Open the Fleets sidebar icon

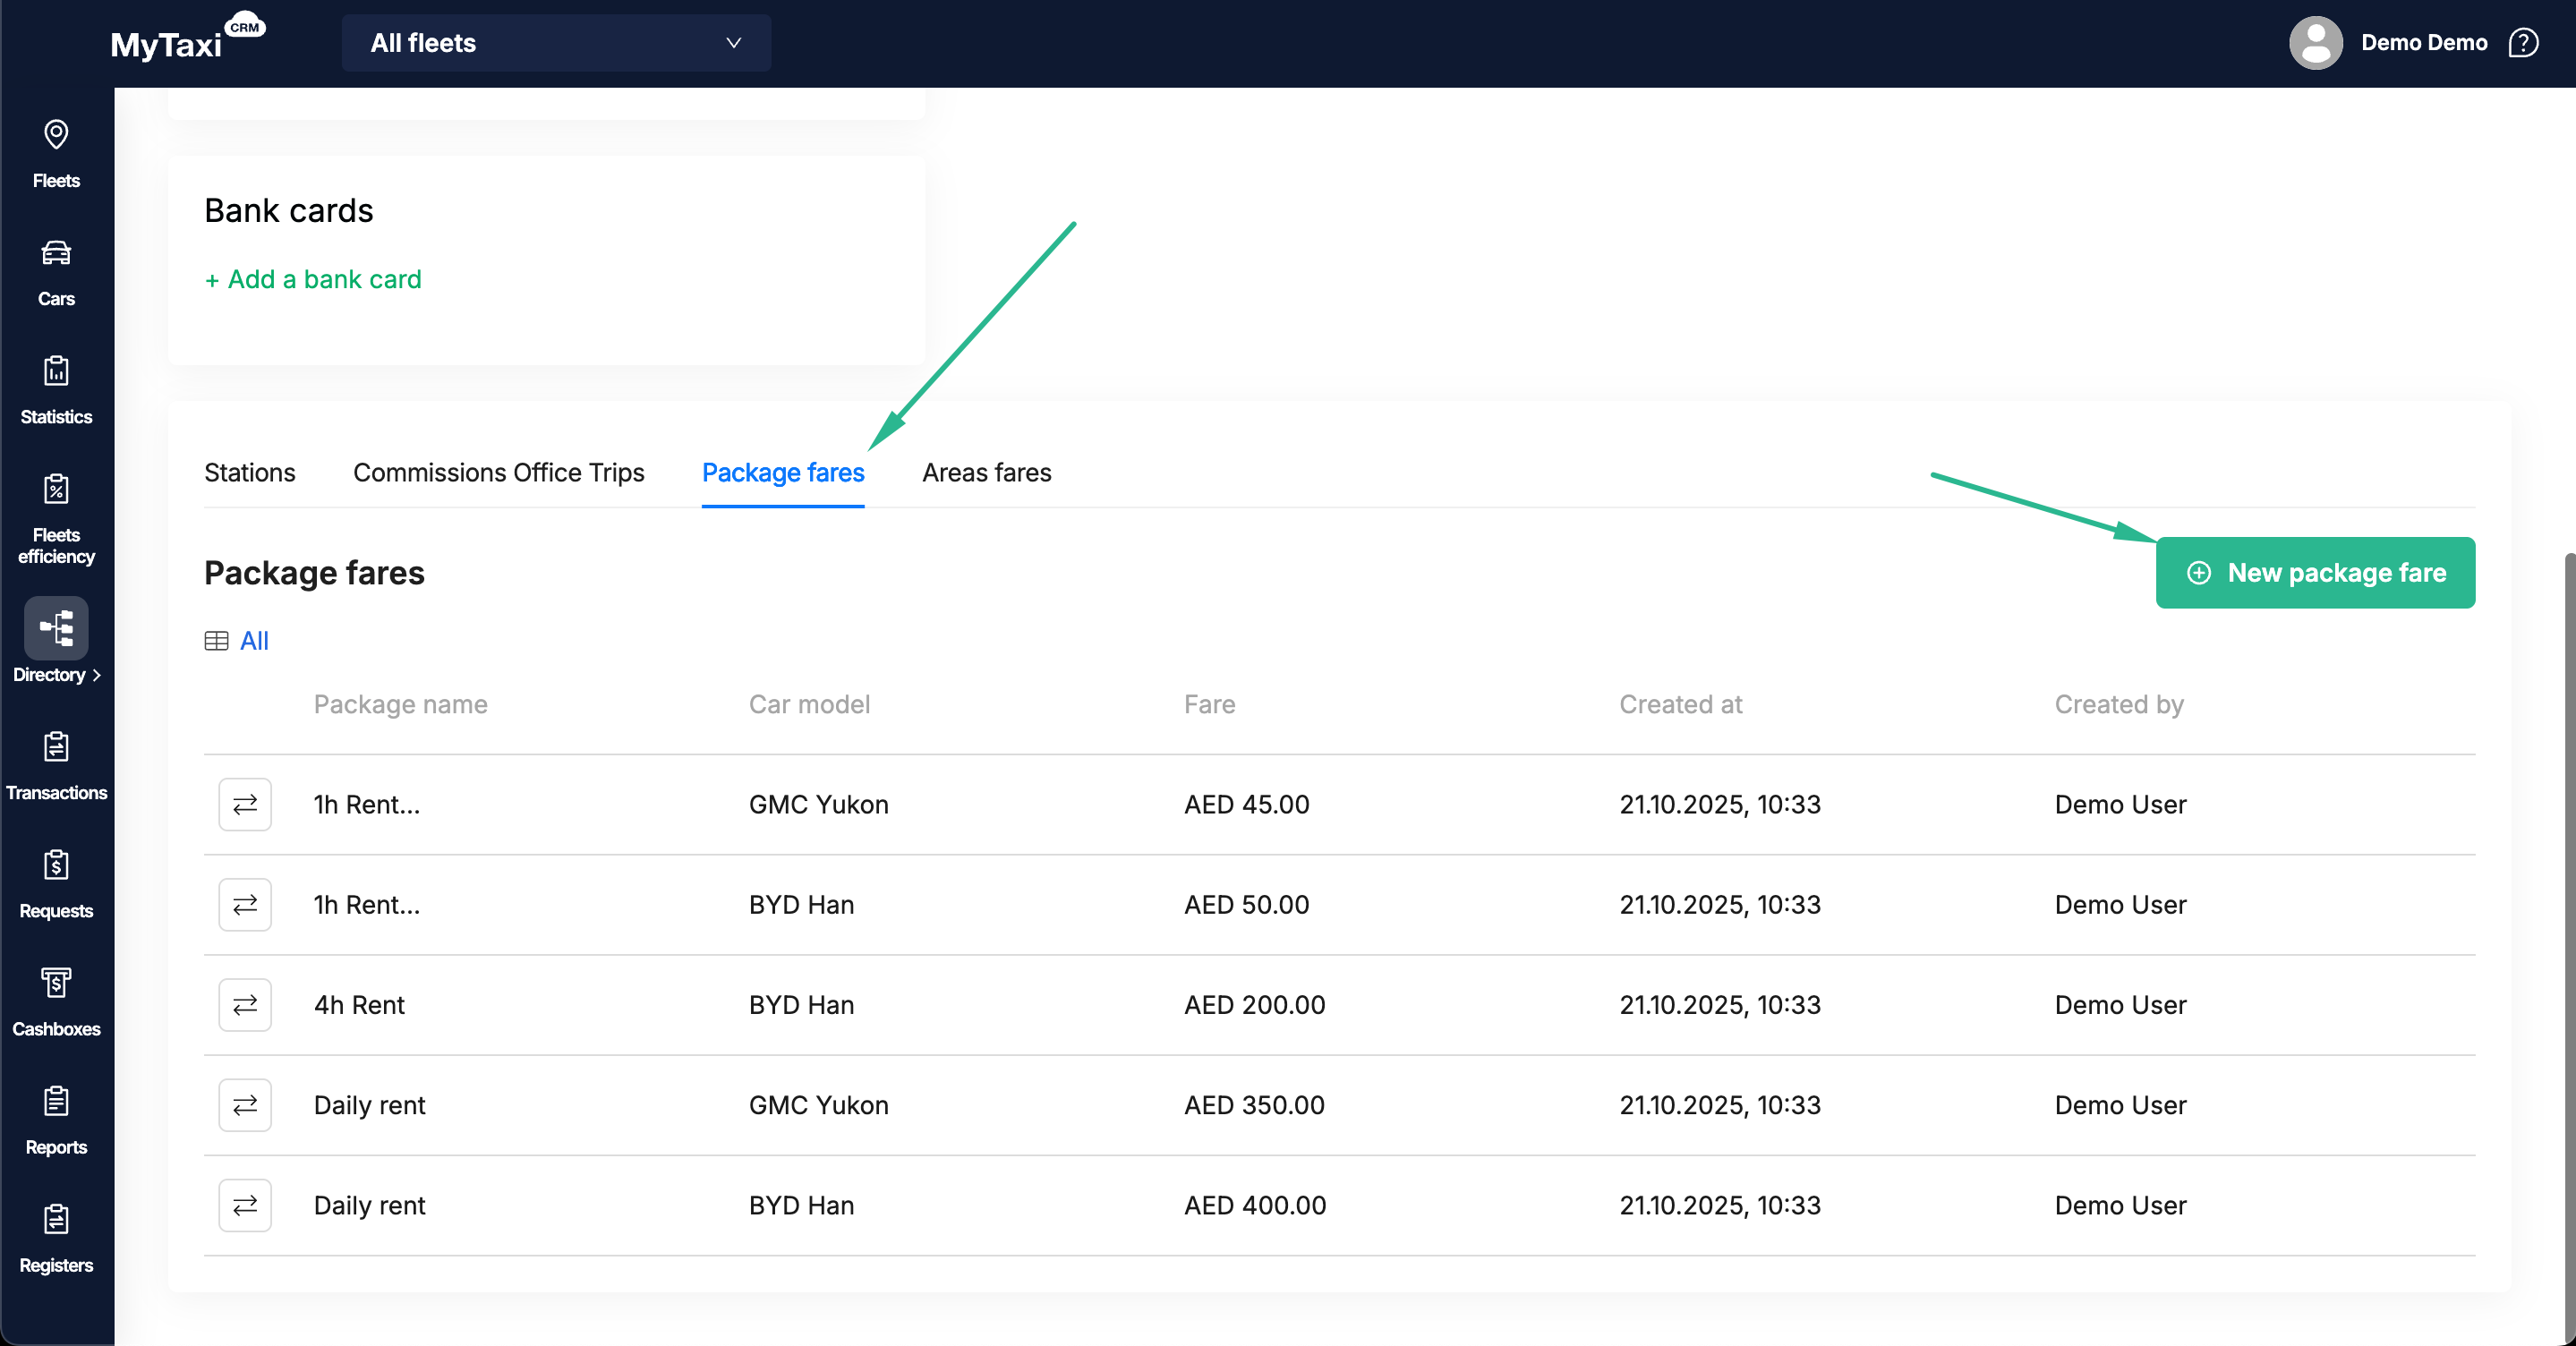pos(56,135)
